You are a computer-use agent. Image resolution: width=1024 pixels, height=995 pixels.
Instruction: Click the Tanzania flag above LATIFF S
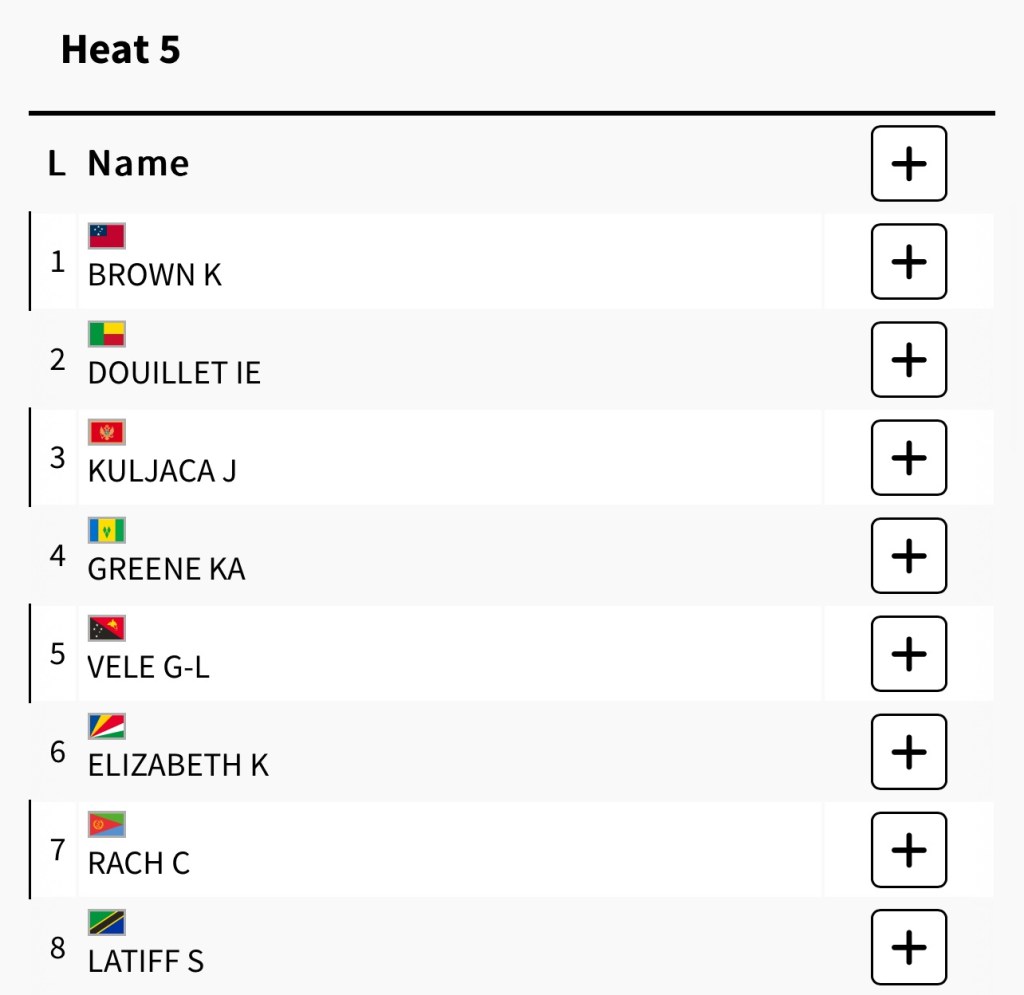click(x=106, y=922)
